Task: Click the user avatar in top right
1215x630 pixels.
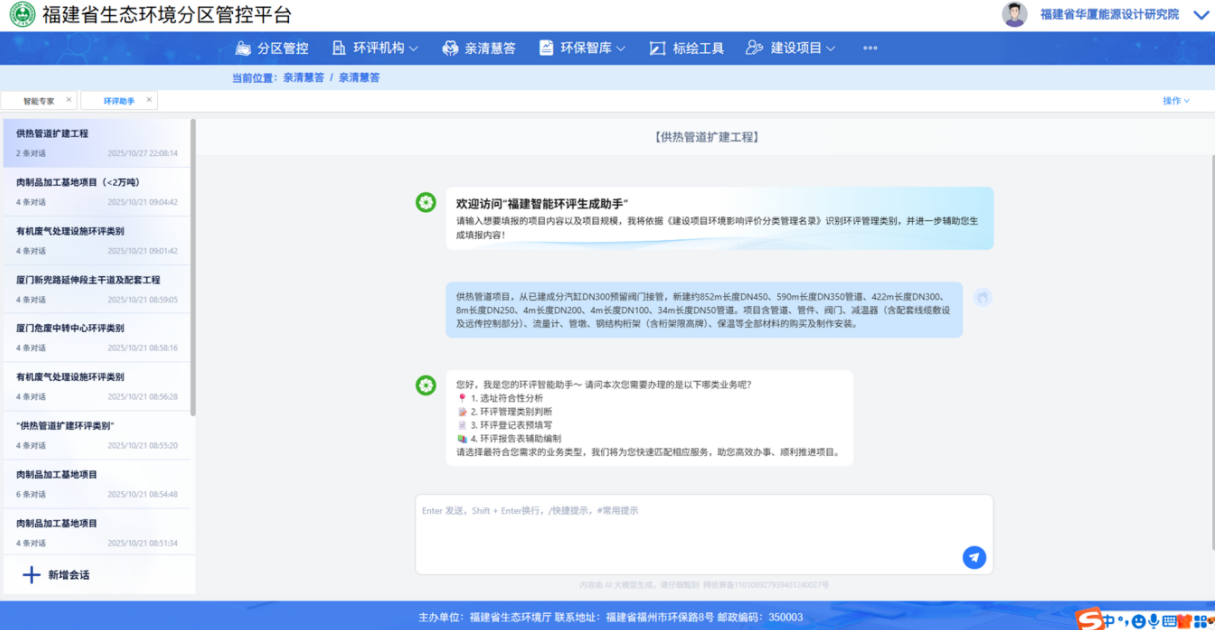Action: 1014,14
